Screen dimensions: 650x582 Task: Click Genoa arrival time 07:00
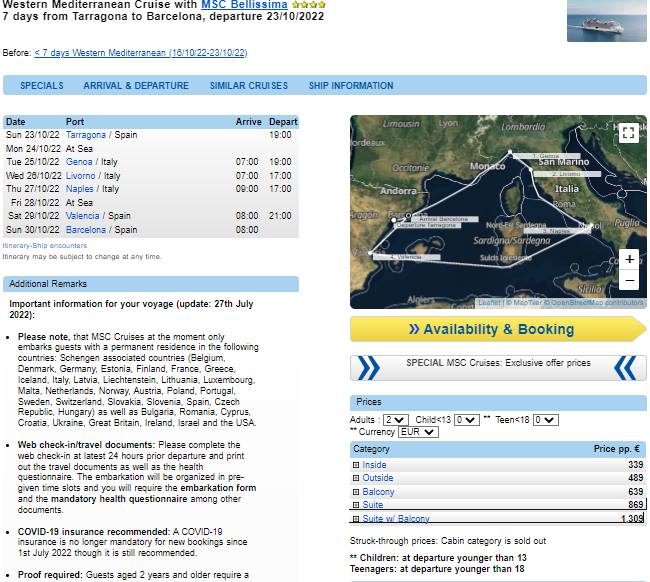[247, 162]
